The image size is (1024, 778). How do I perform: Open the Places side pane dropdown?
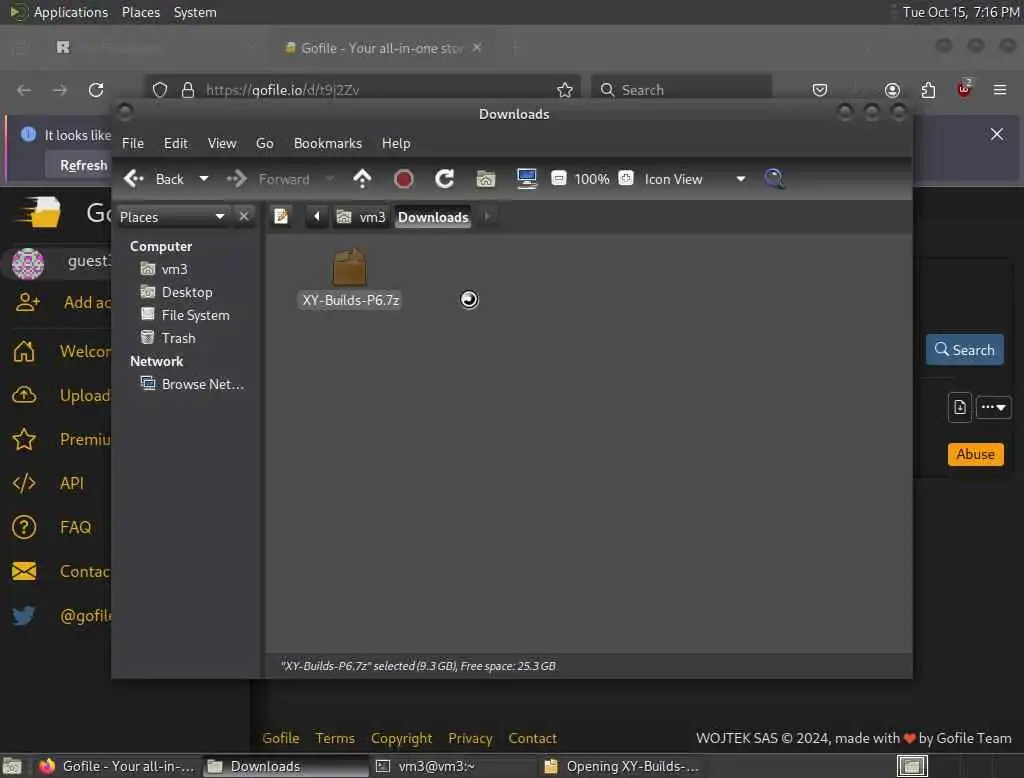[x=172, y=217]
